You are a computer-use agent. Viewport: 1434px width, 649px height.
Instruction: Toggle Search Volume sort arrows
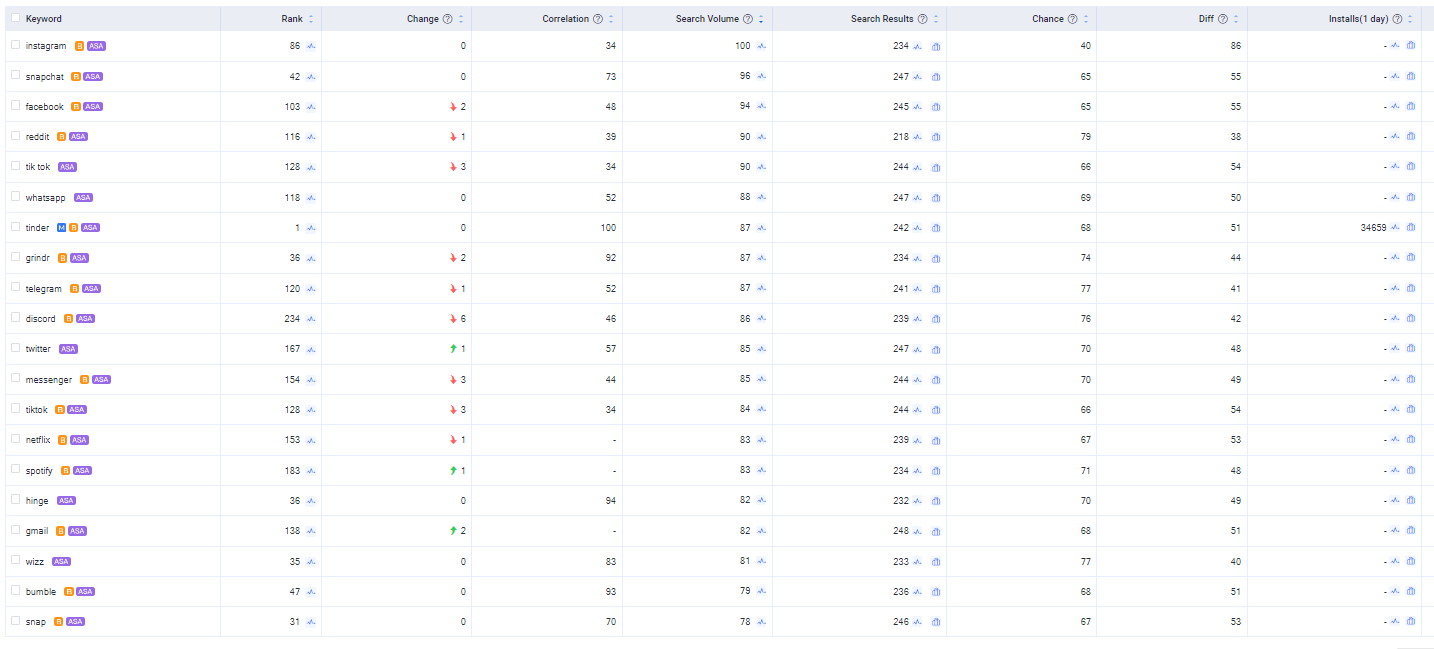[761, 19]
